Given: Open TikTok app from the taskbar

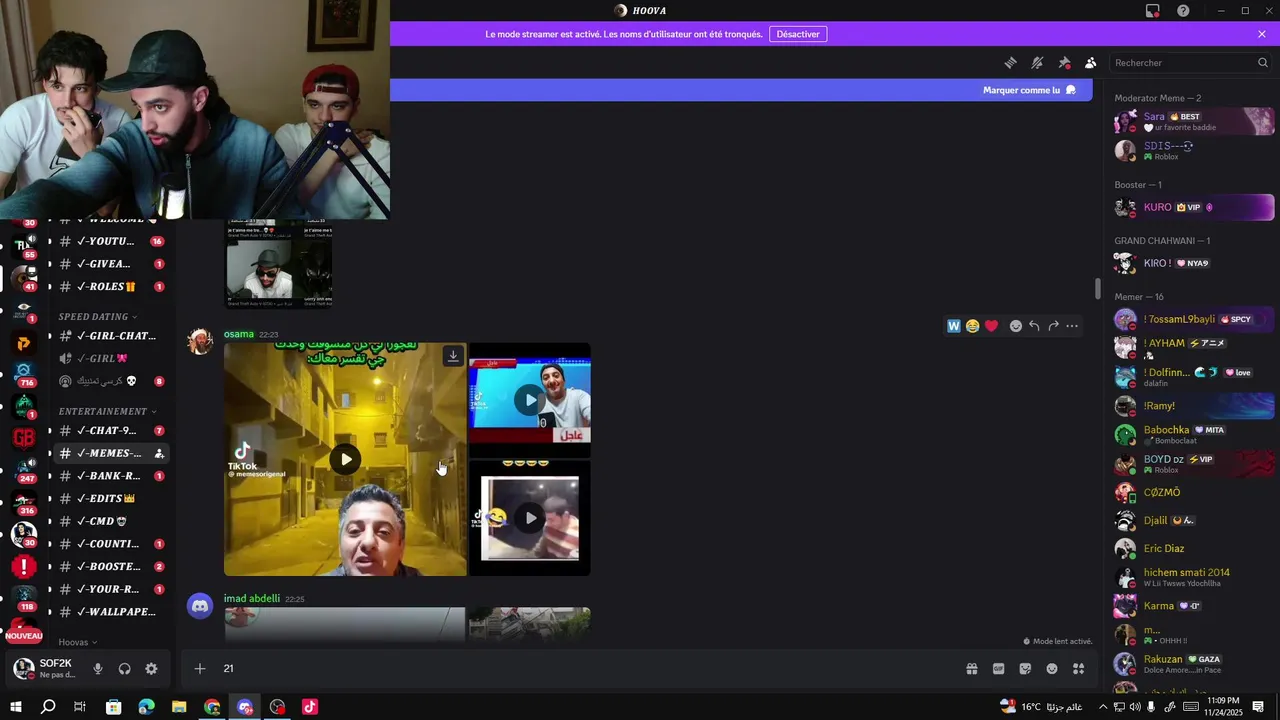Looking at the screenshot, I should click(x=310, y=707).
